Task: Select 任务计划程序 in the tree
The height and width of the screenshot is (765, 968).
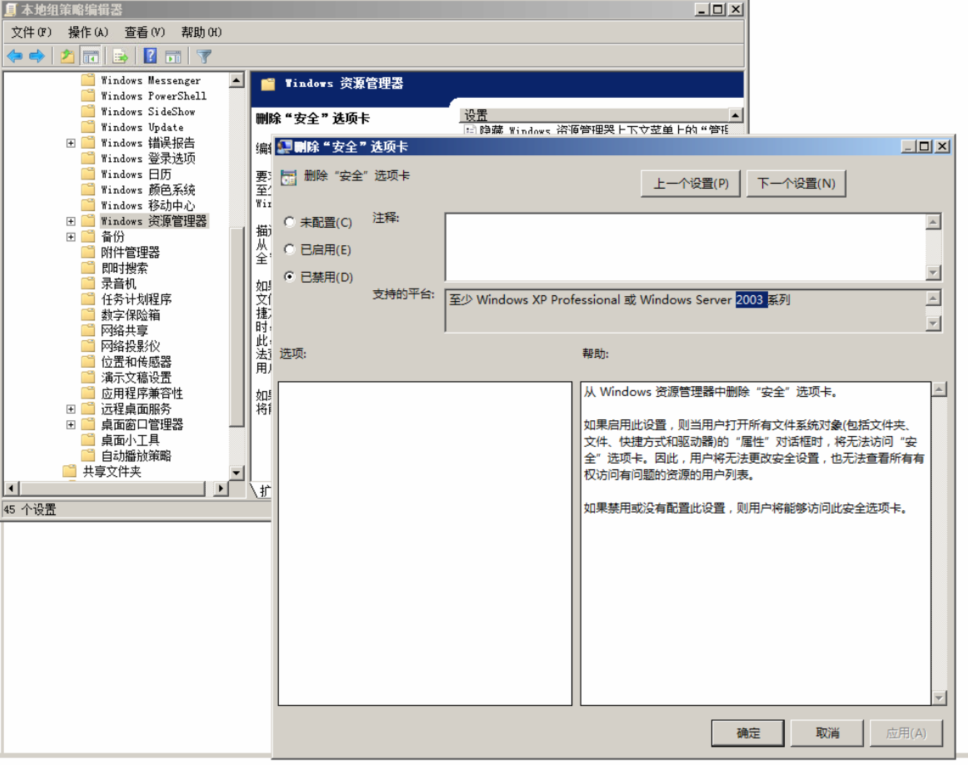Action: (136, 299)
